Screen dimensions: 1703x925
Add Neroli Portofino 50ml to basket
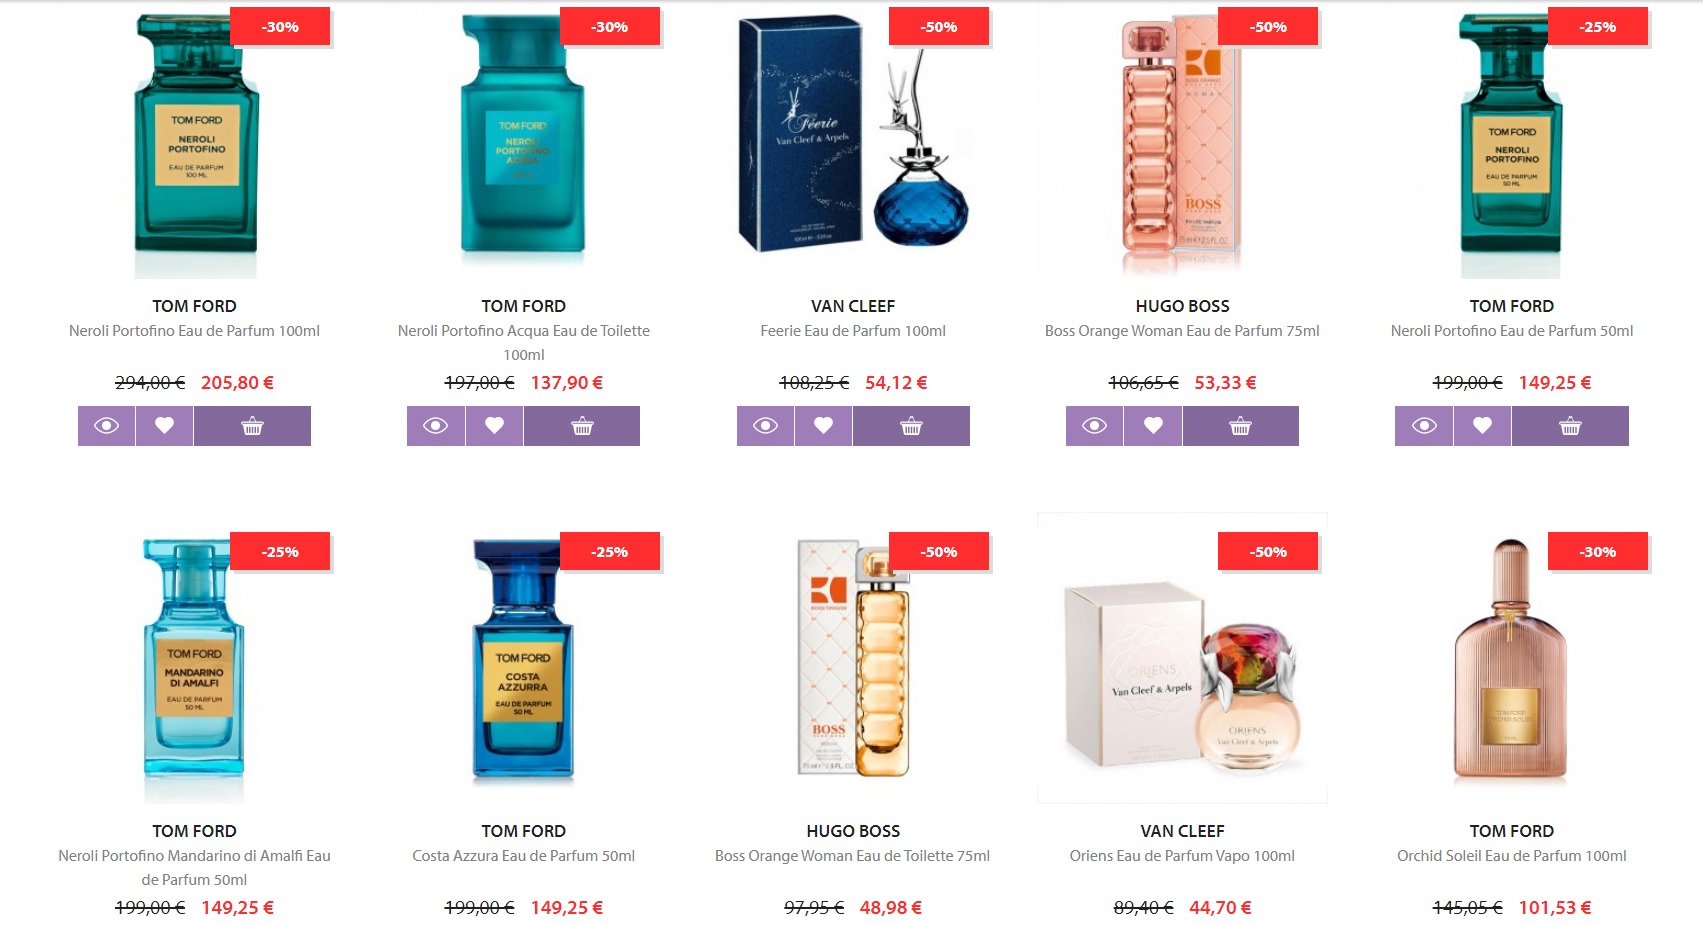[1570, 426]
